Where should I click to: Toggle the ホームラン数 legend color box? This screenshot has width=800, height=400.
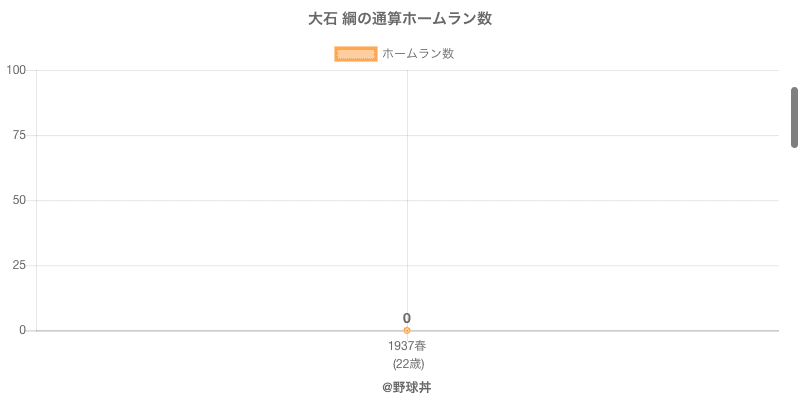pyautogui.click(x=355, y=54)
